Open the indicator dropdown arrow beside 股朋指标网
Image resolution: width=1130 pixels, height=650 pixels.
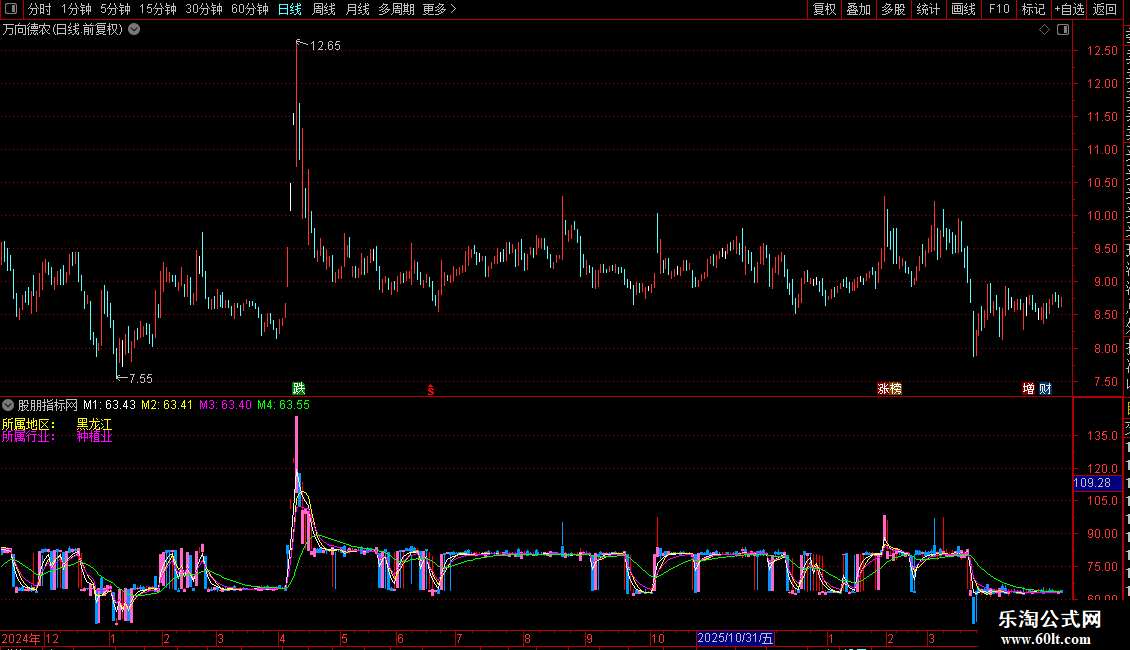pos(8,405)
